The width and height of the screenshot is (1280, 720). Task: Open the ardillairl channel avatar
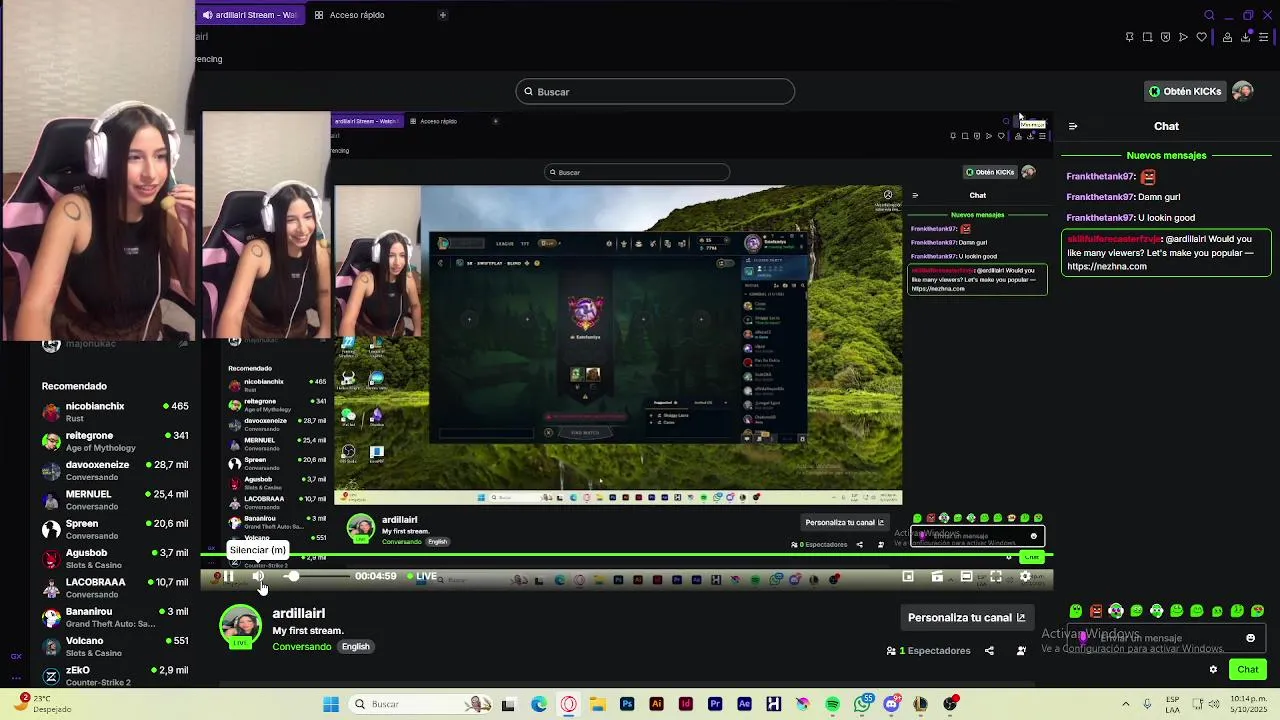(x=240, y=627)
